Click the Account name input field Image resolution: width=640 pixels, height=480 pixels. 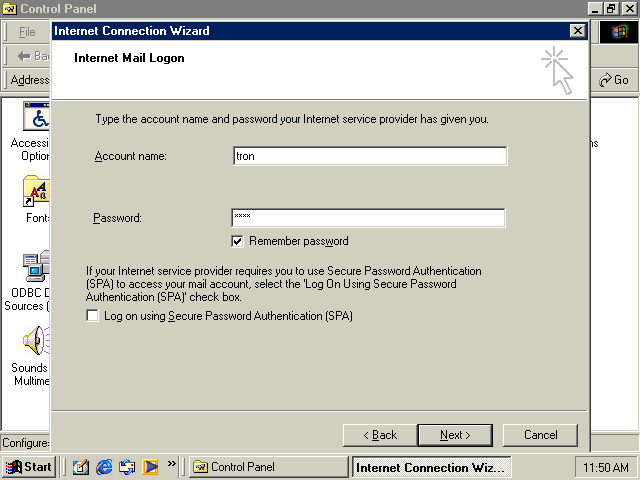370,156
